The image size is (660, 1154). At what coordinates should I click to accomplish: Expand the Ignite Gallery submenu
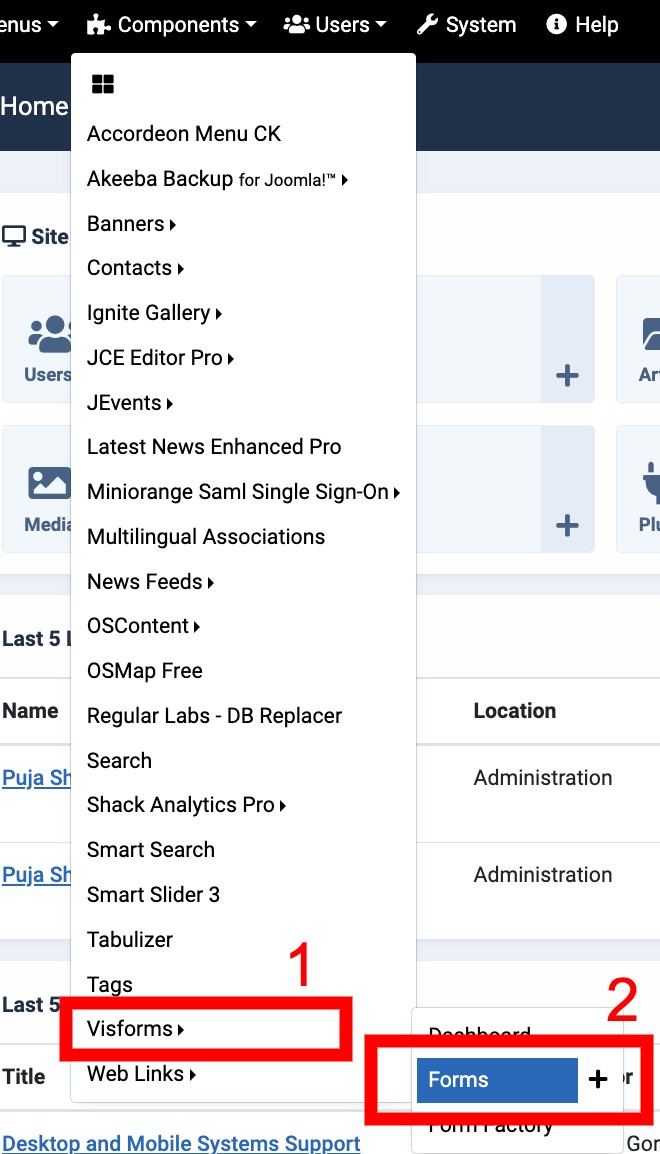(155, 313)
